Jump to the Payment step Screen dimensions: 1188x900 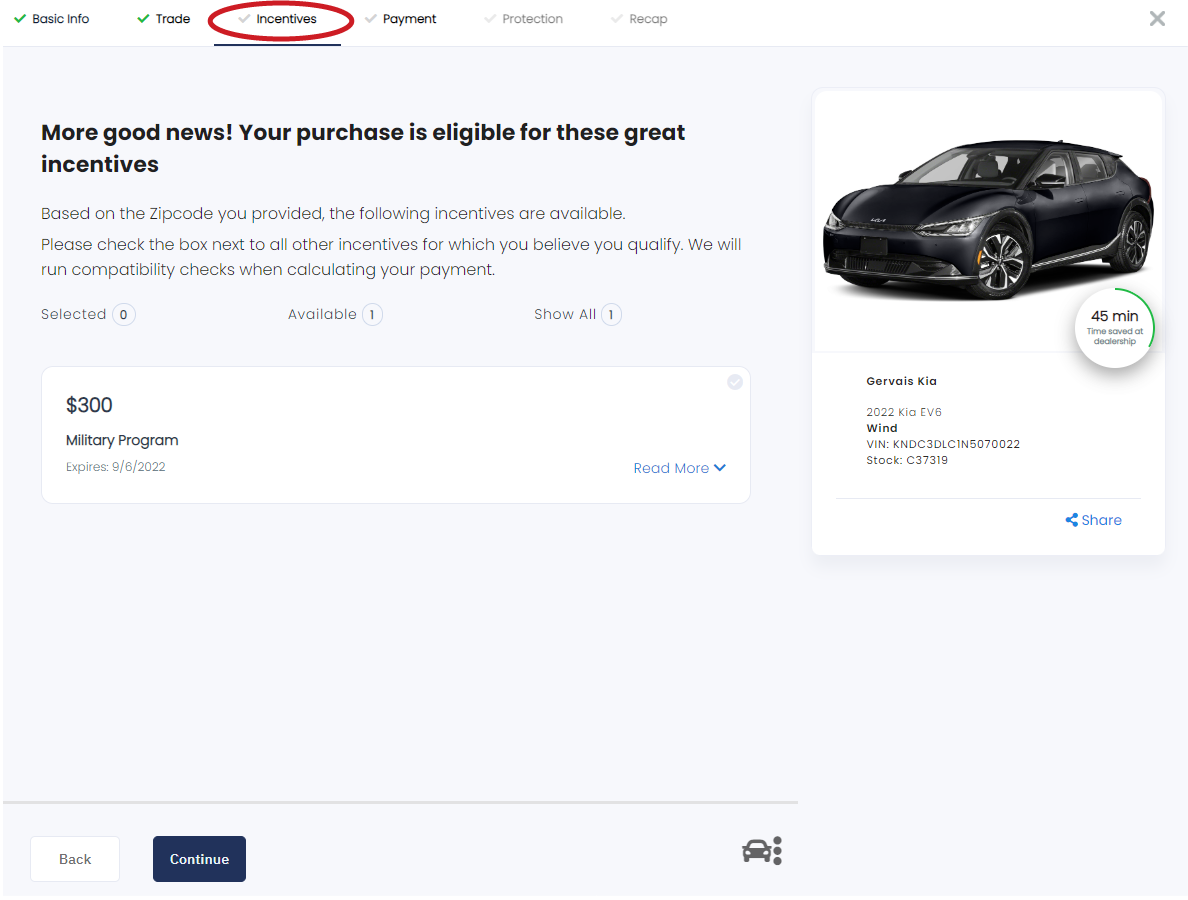coord(401,19)
